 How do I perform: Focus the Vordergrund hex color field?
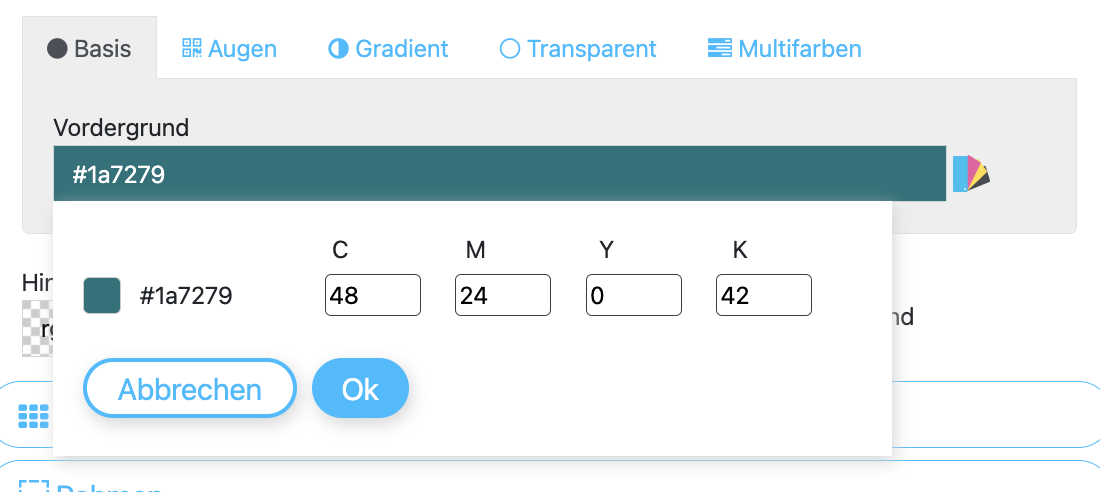[499, 173]
